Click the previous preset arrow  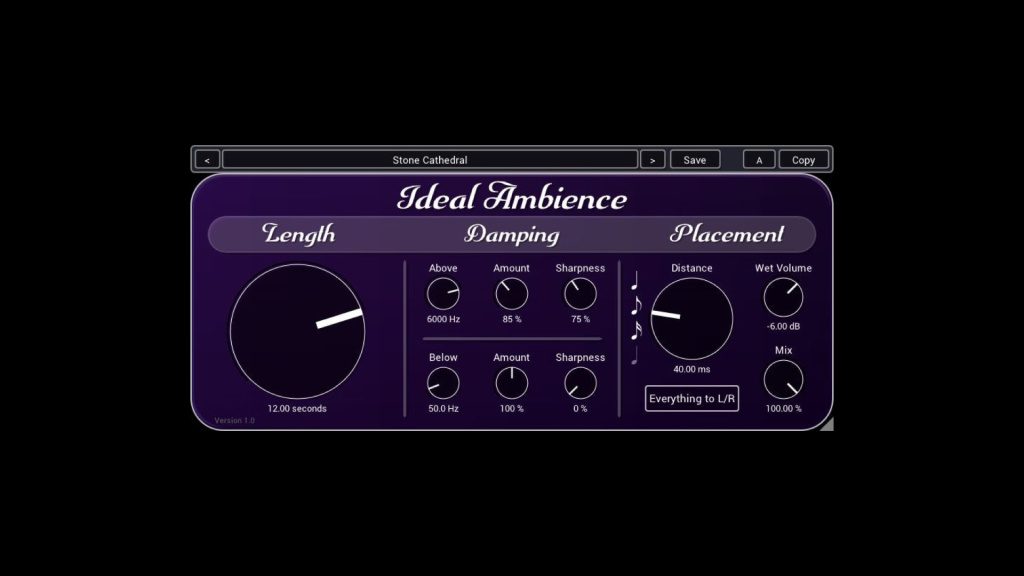pos(207,159)
